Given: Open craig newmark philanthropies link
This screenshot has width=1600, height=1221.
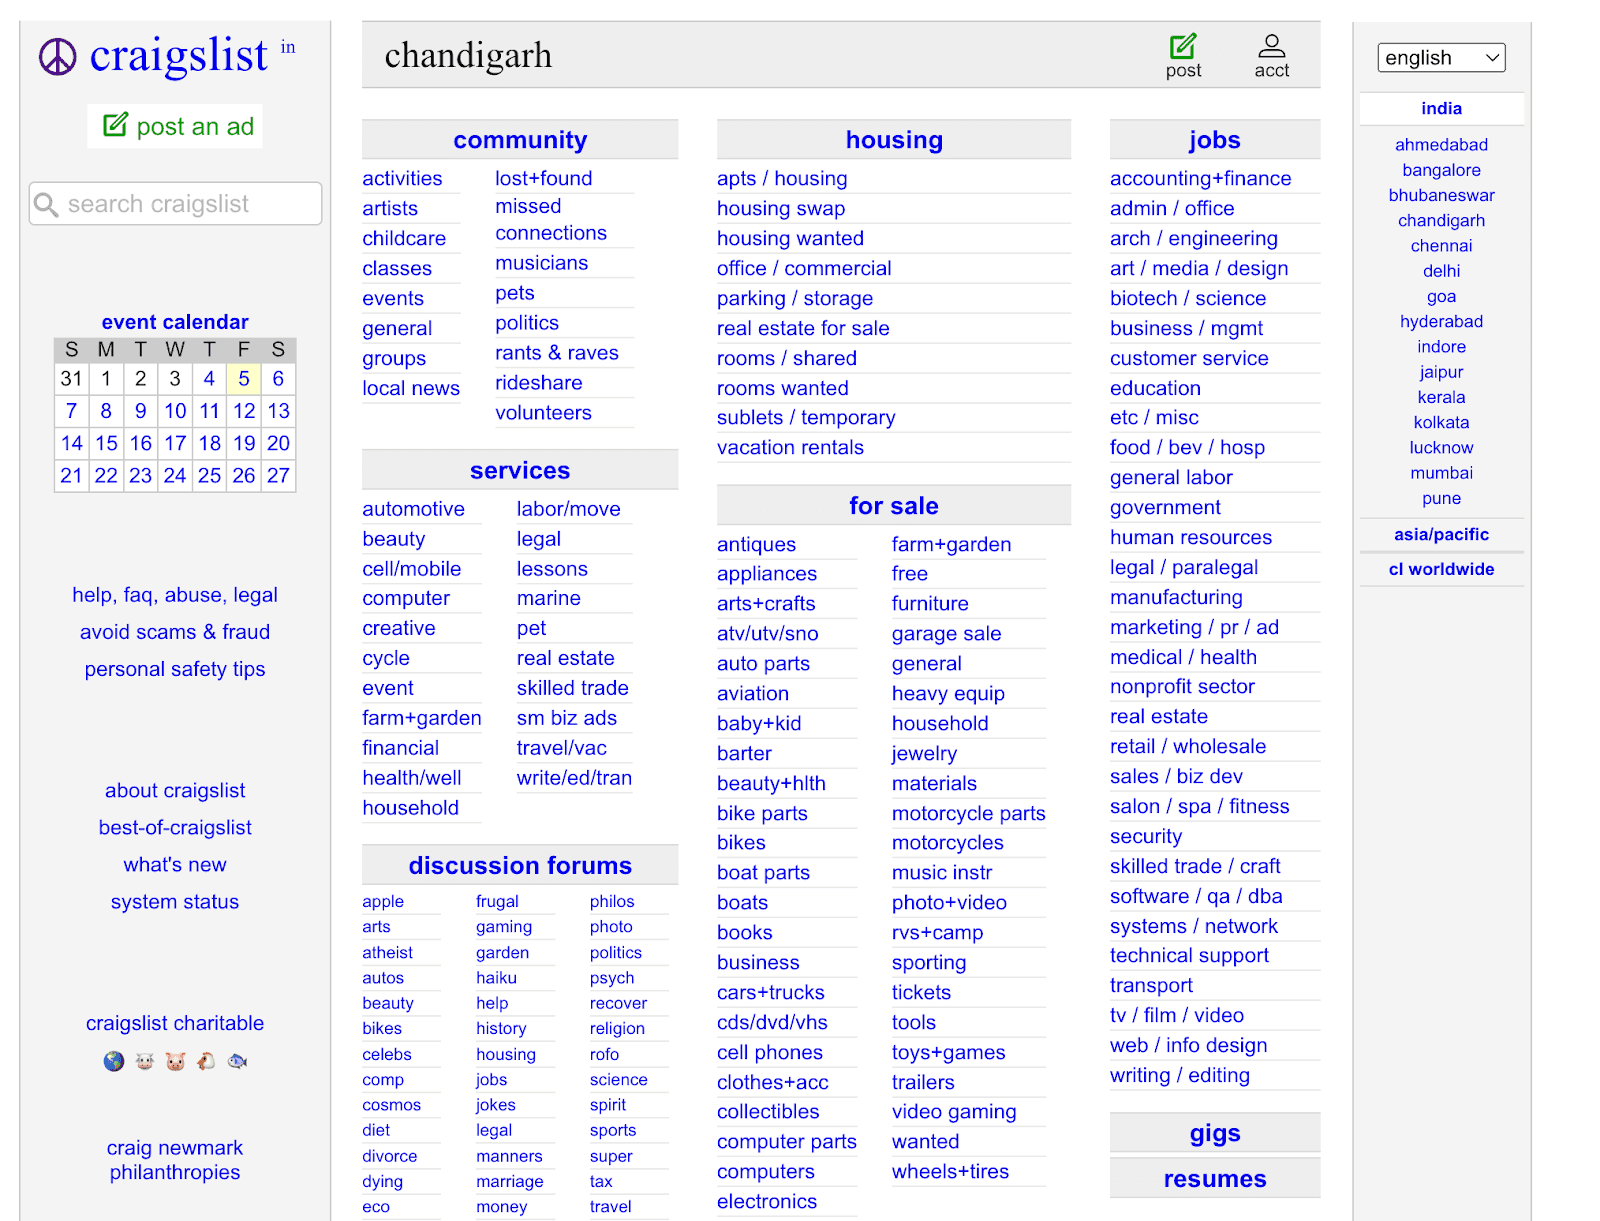Looking at the screenshot, I should [x=175, y=1160].
